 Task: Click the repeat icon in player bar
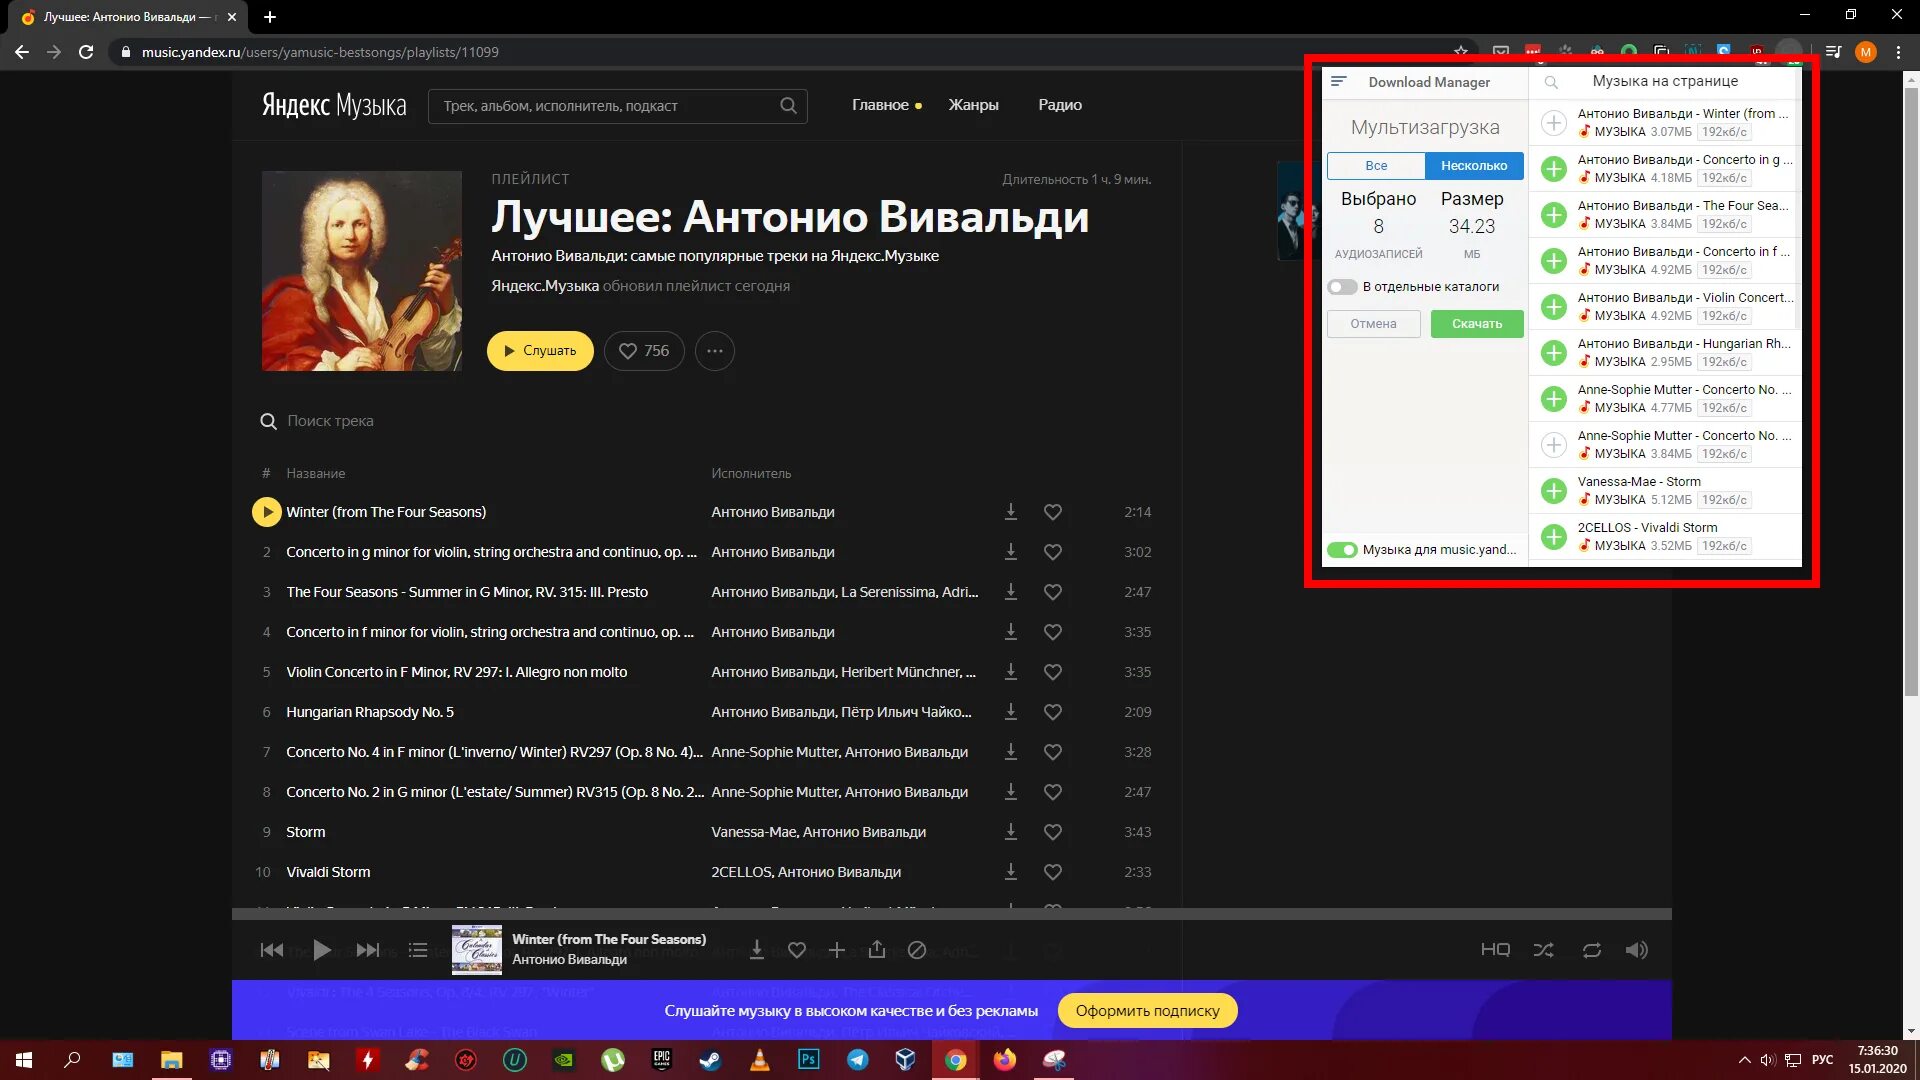pos(1591,950)
